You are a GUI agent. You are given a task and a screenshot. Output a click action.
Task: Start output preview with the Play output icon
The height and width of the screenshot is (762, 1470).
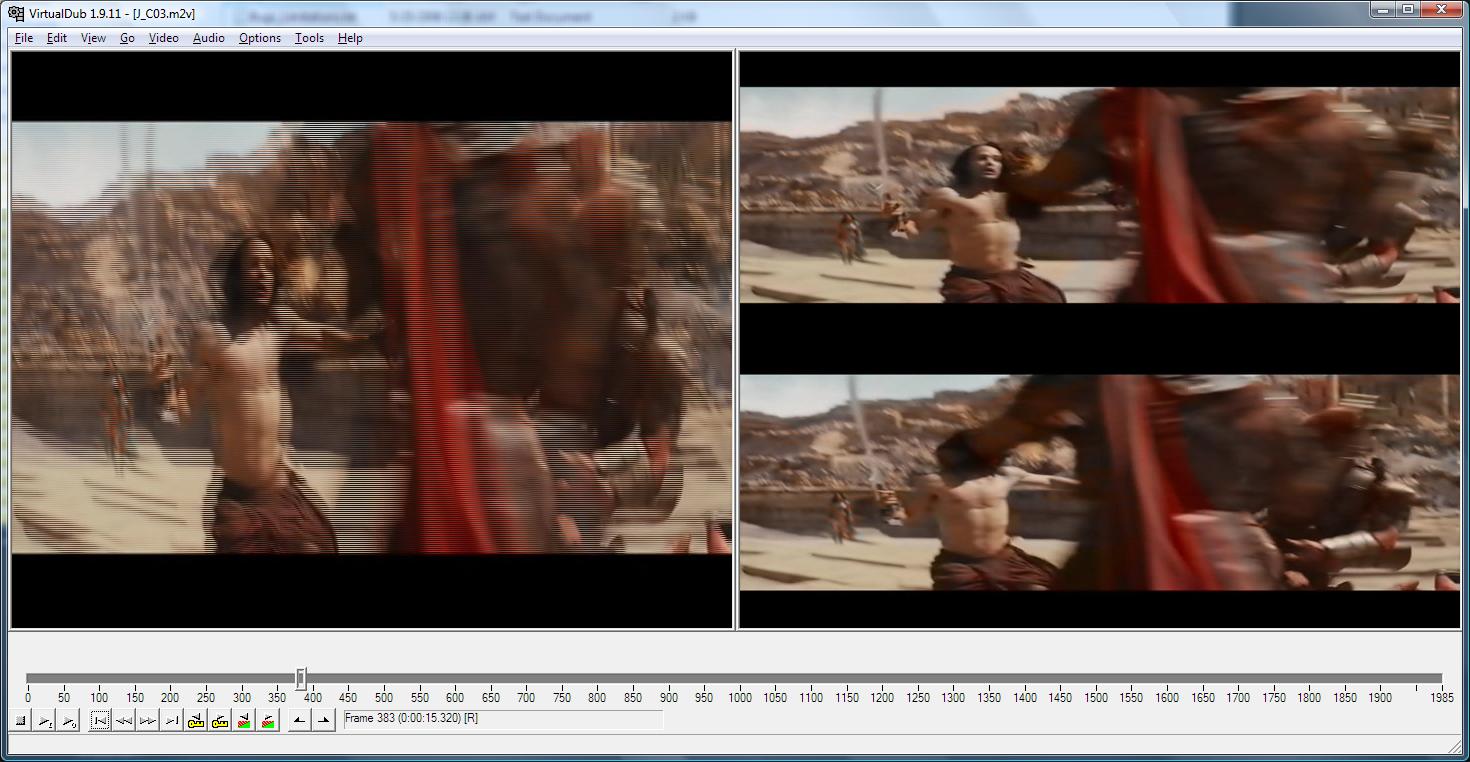coord(68,720)
